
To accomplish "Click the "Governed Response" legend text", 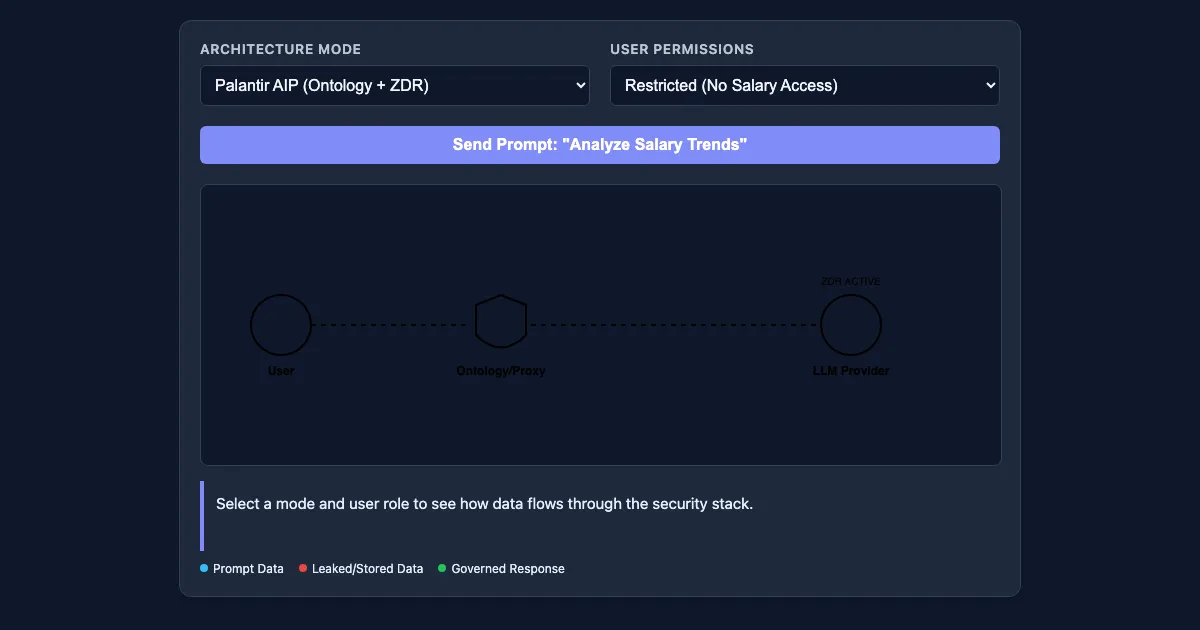I will click(508, 569).
